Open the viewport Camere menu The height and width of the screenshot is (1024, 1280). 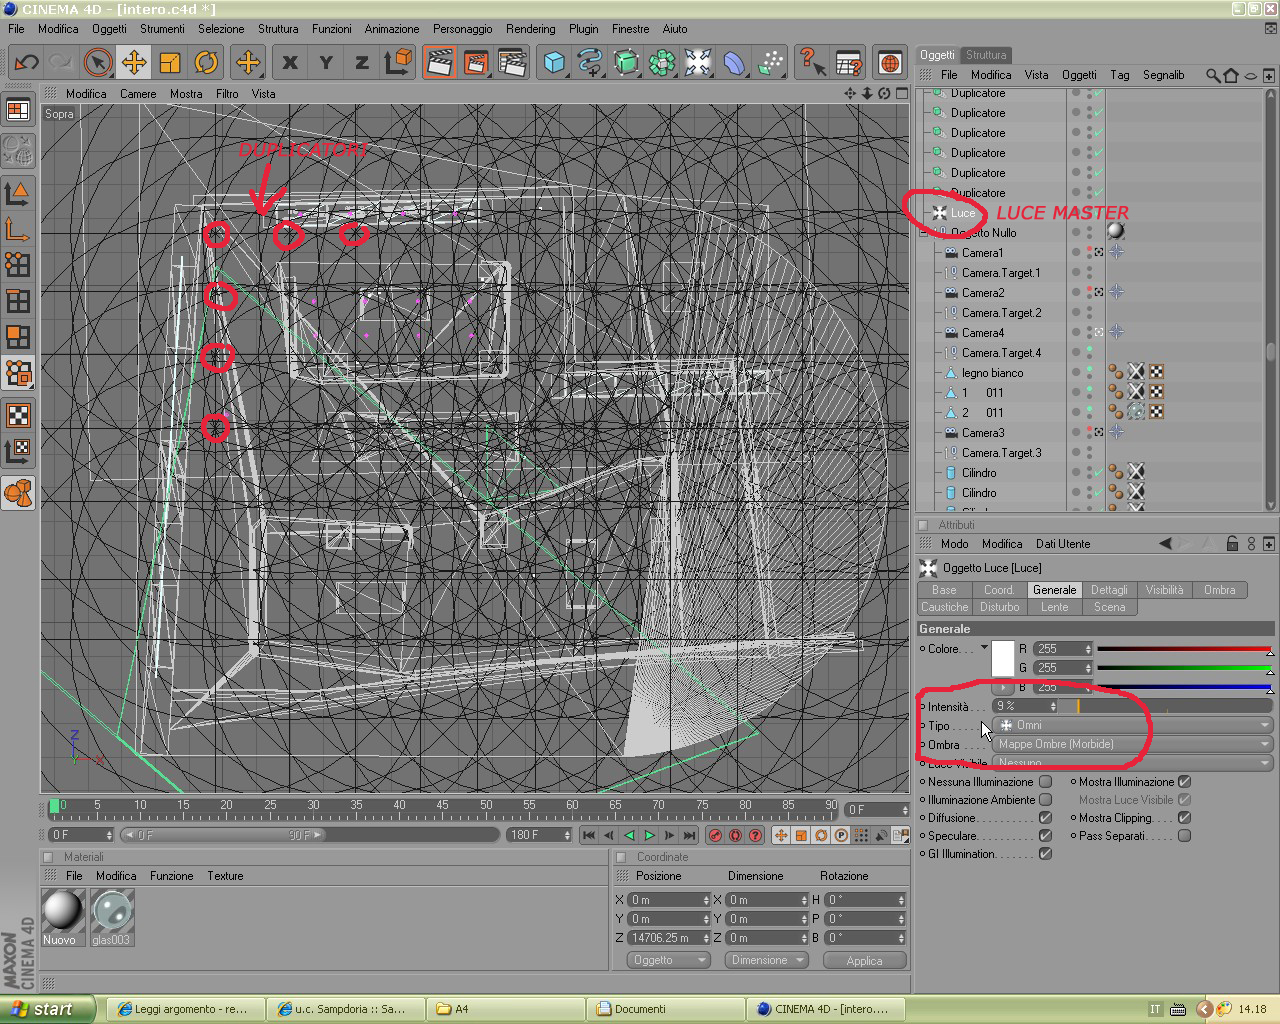pyautogui.click(x=138, y=94)
